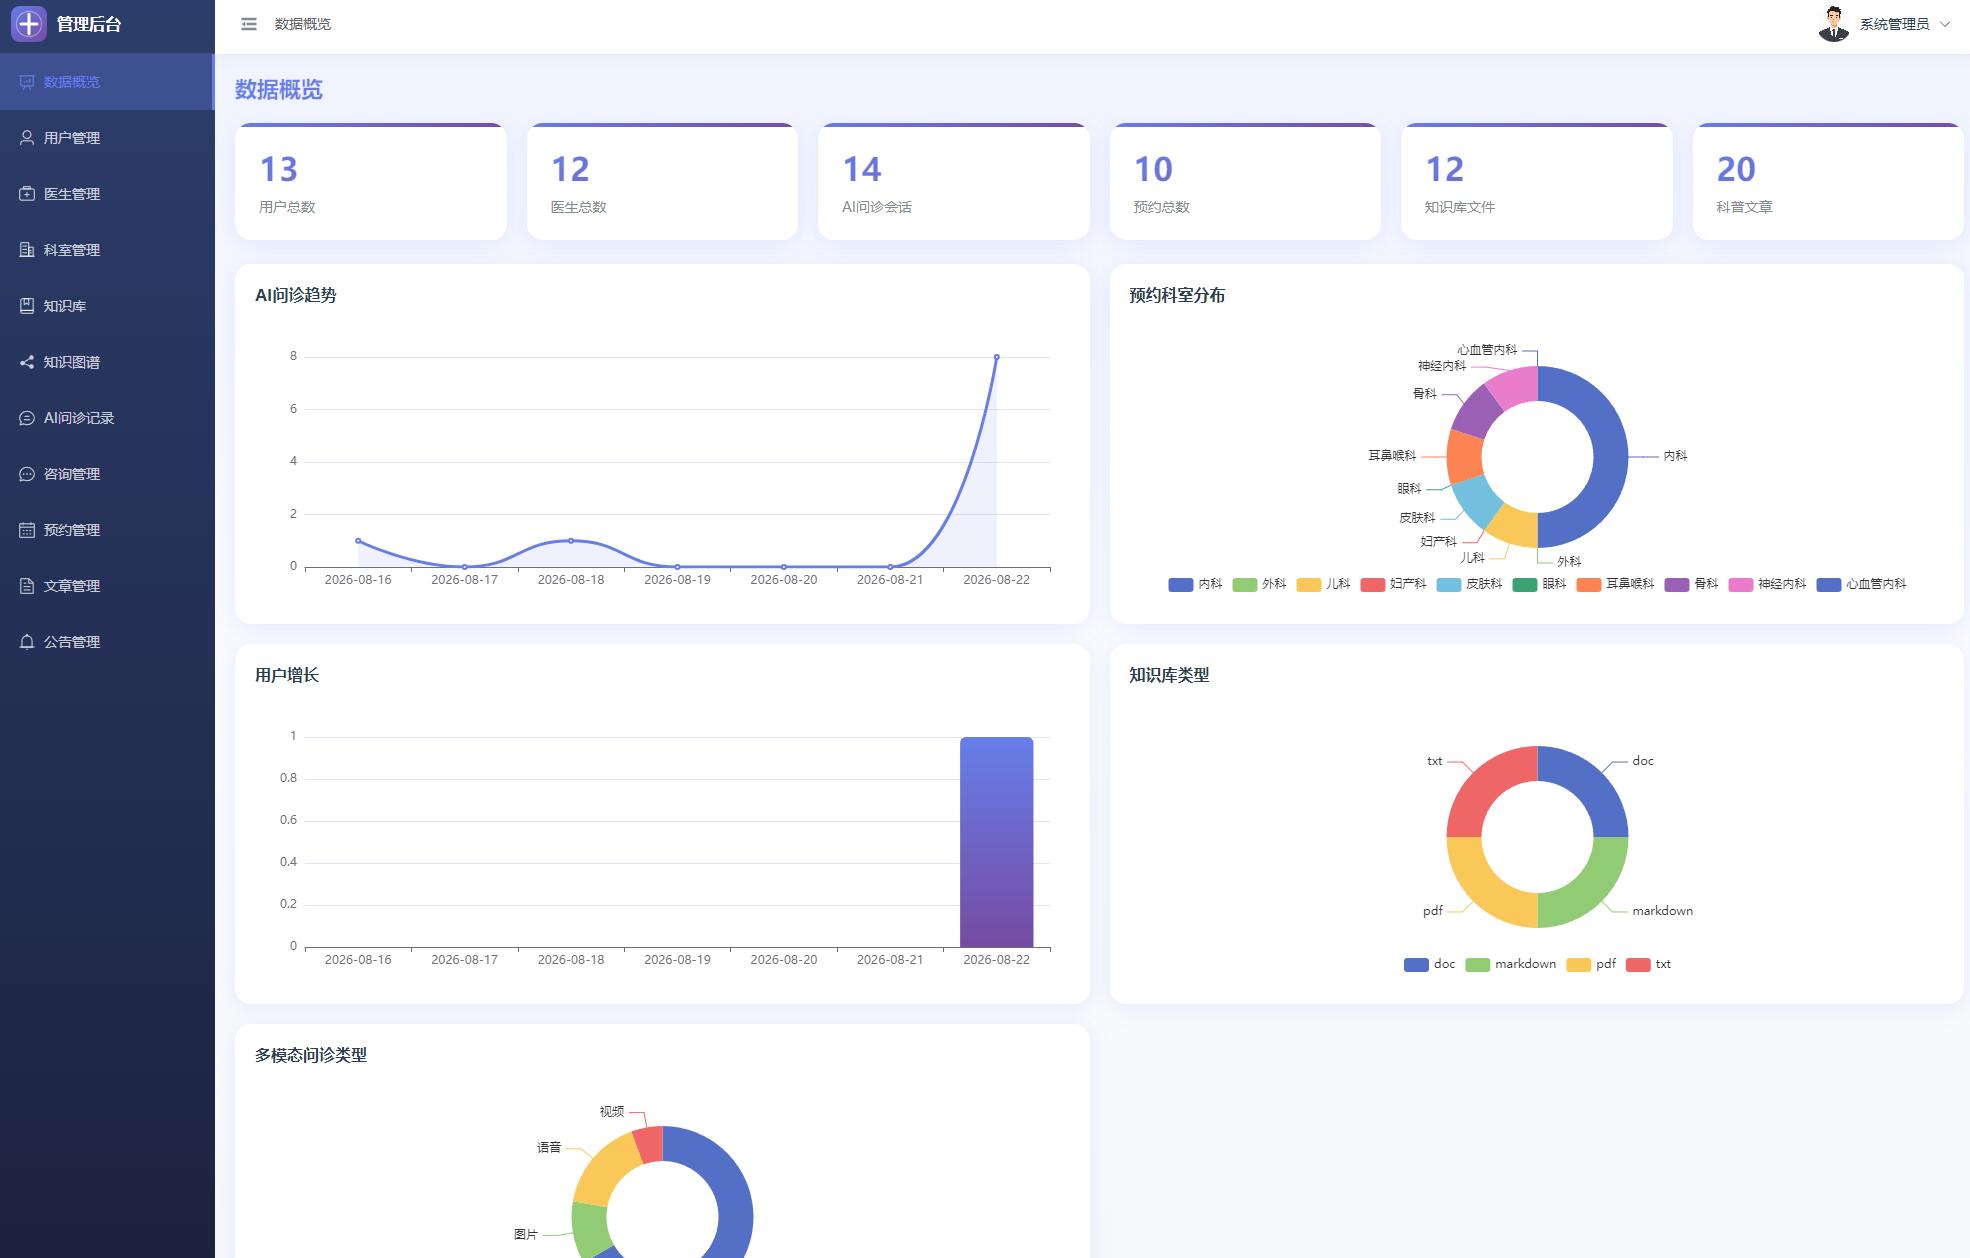
Task: Click the 2026-08-22 bar in 用户增长 chart
Action: pyautogui.click(x=996, y=842)
